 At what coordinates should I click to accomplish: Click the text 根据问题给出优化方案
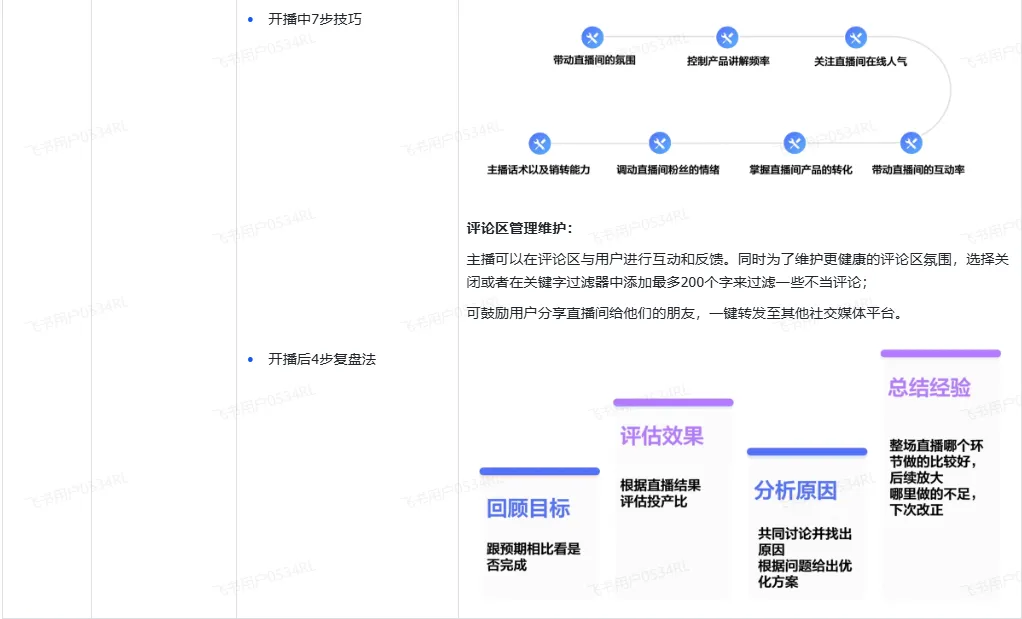pyautogui.click(x=804, y=574)
